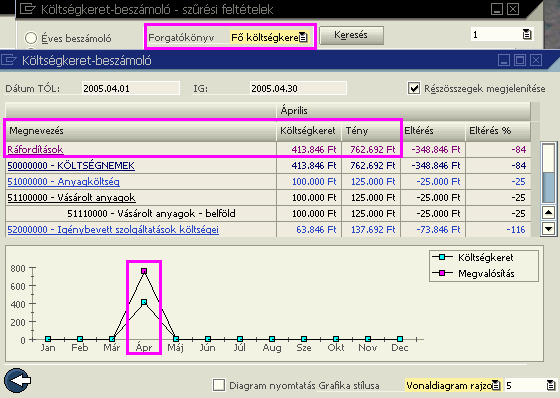The width and height of the screenshot is (560, 398).
Task: Click the Dátum TÓL date field
Action: (131, 88)
